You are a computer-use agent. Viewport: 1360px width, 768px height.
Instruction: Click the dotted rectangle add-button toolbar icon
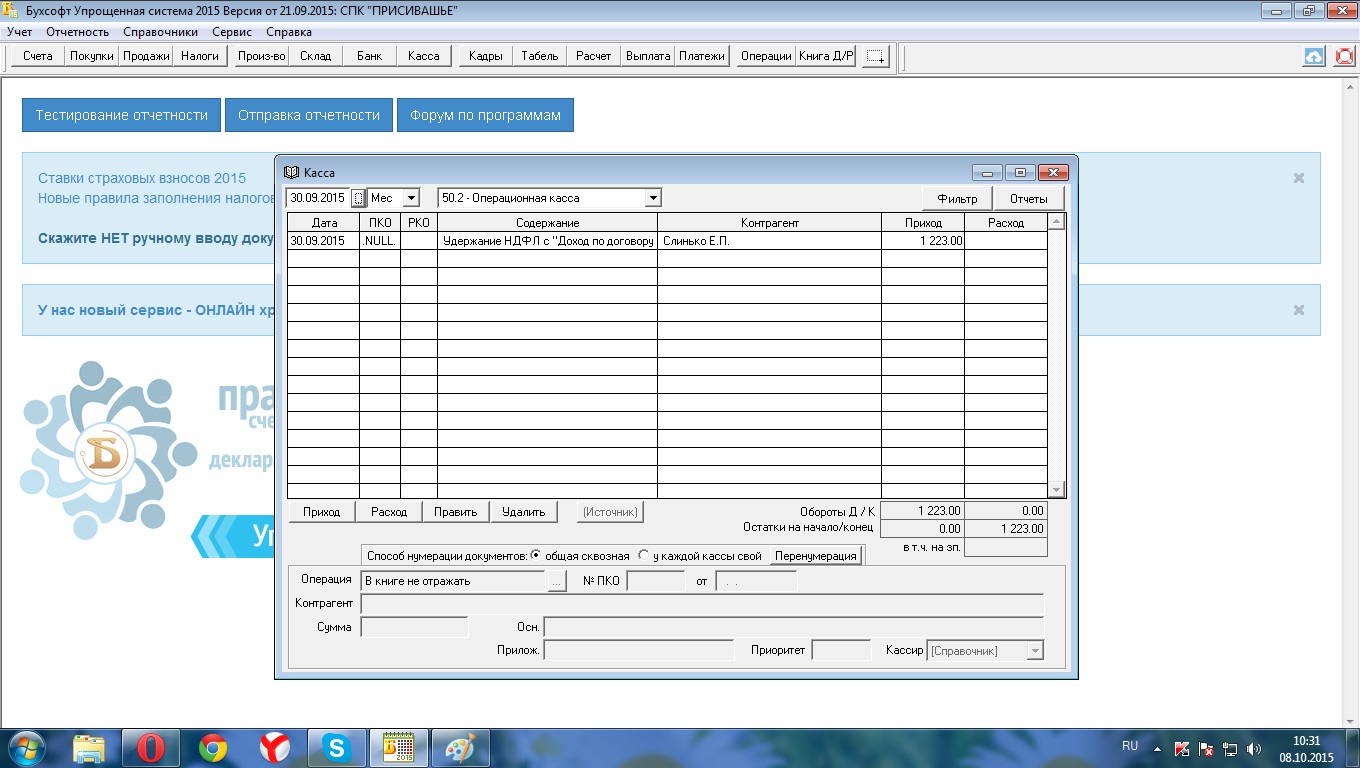[876, 57]
